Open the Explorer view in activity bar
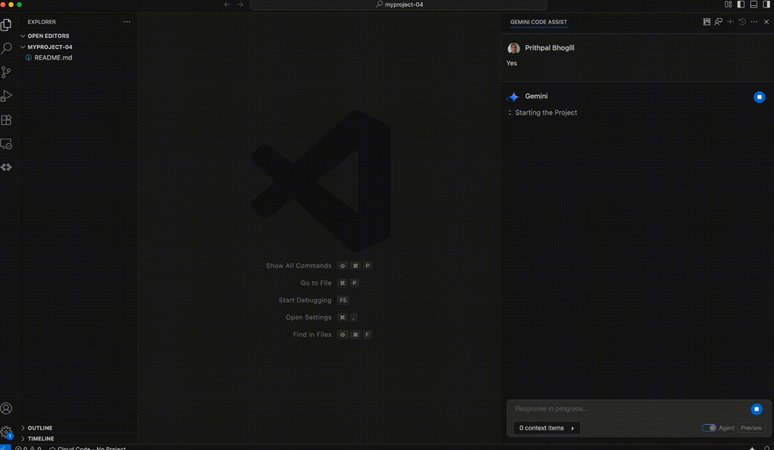774x450 pixels. (x=6, y=25)
